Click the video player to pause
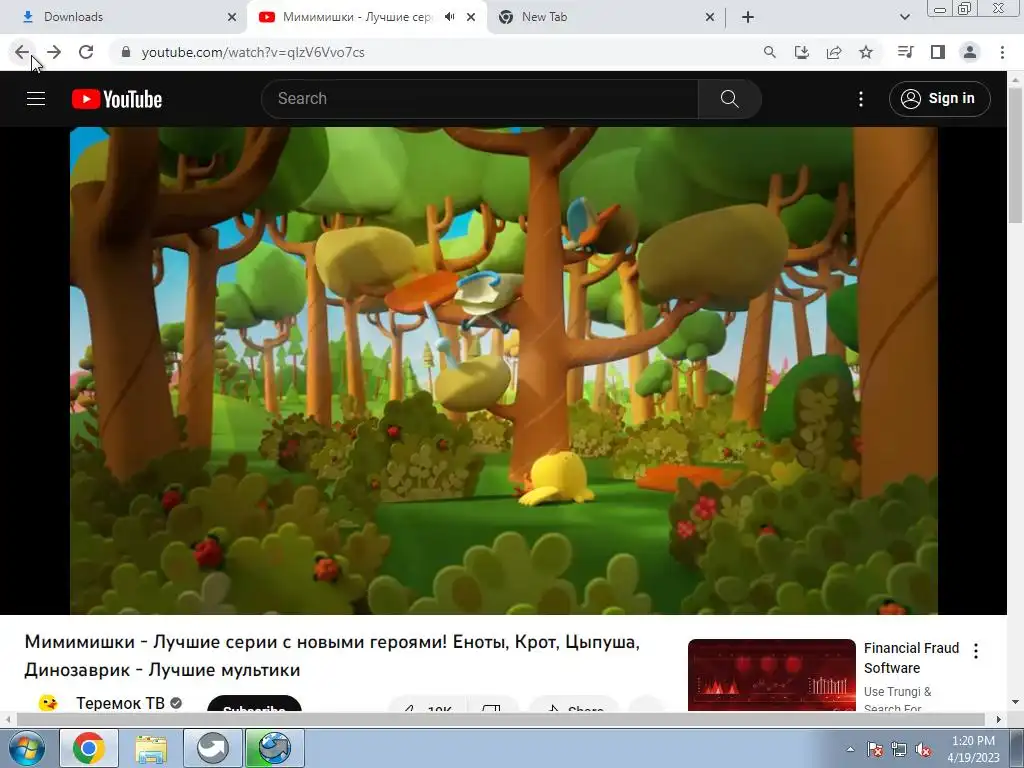The height and width of the screenshot is (768, 1024). click(504, 370)
